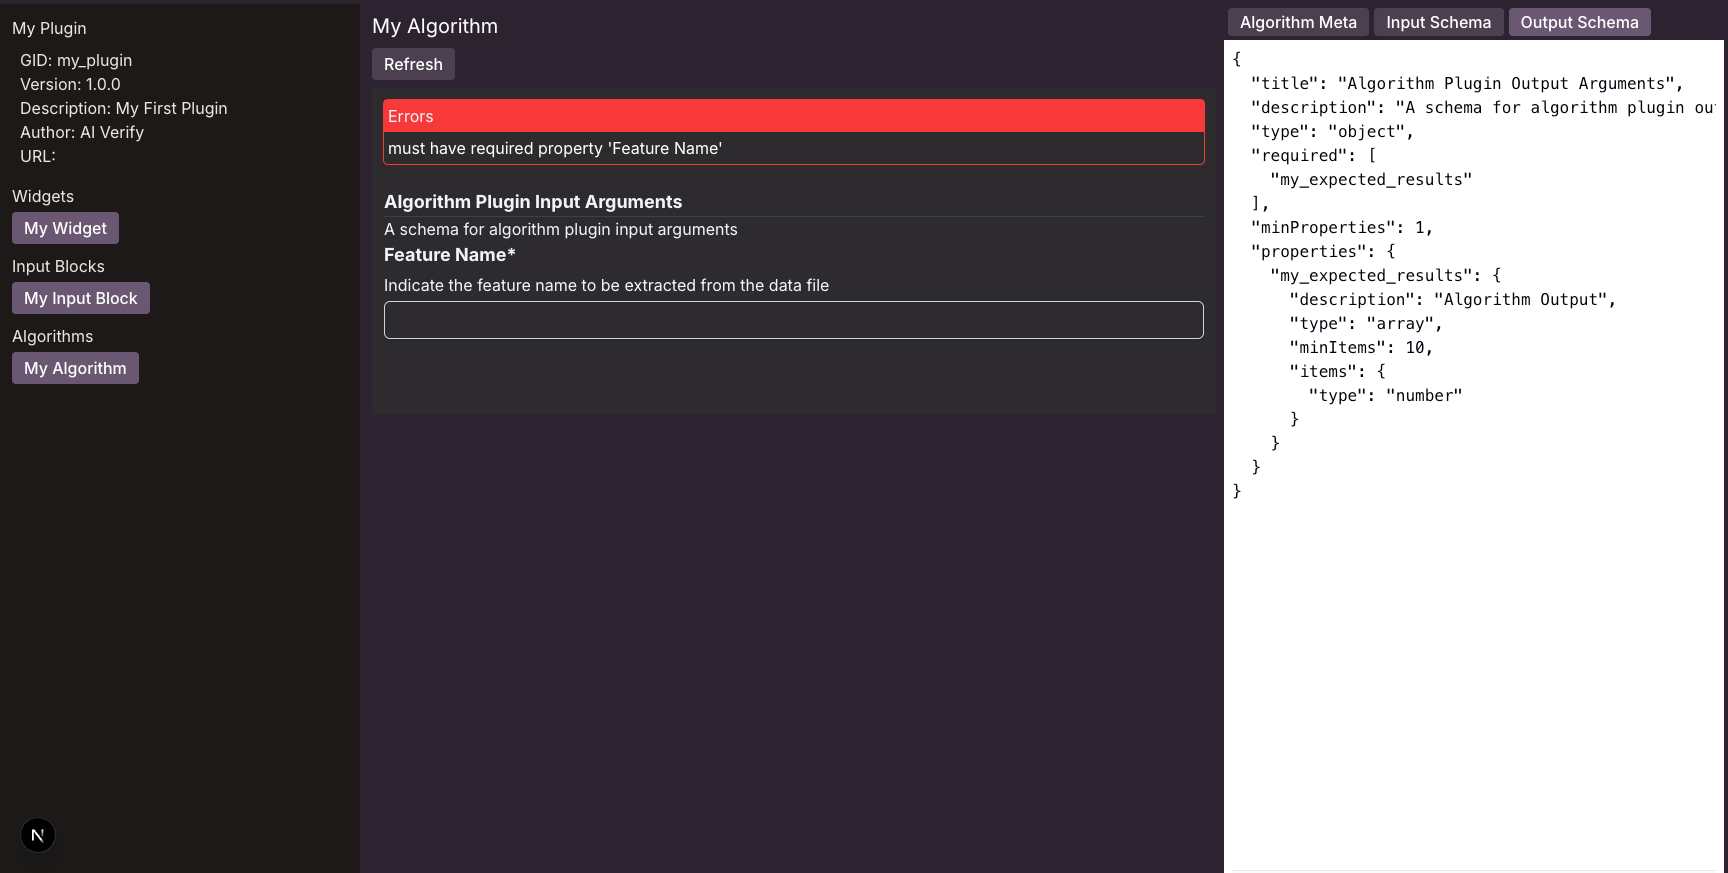Click the '"type": "array"' JSON line
This screenshot has width=1728, height=873.
[1366, 323]
